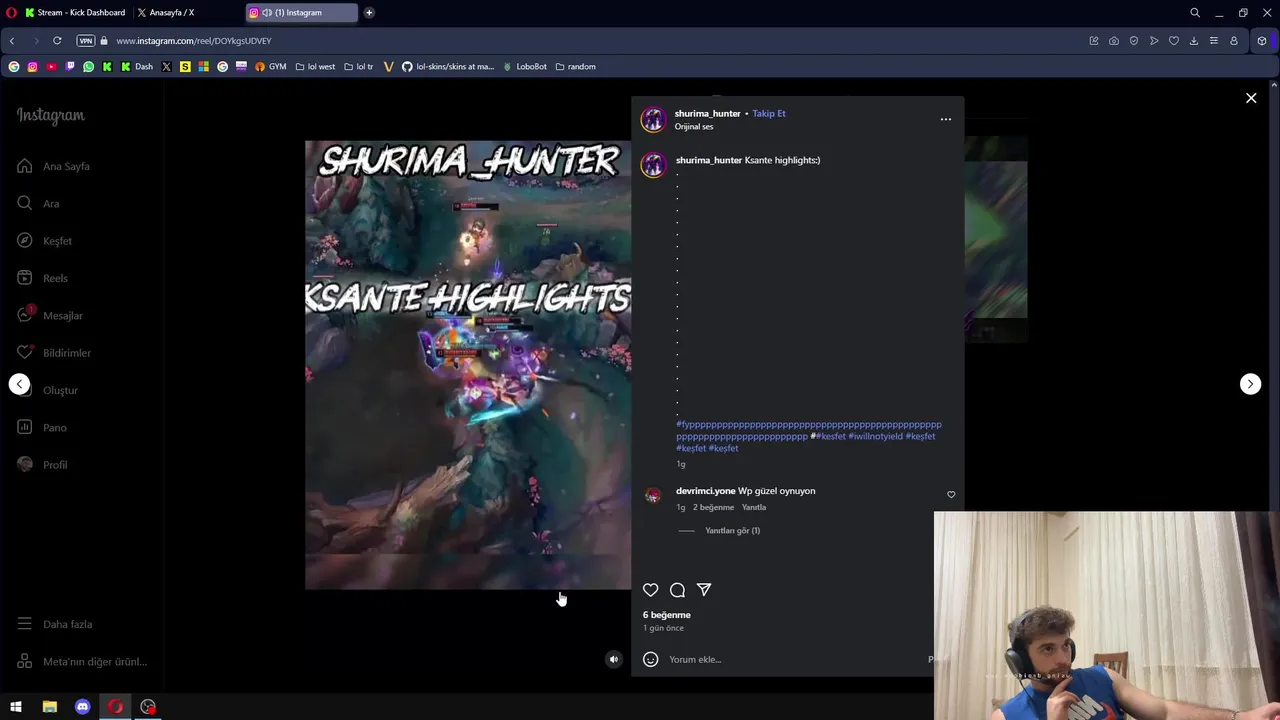Screen dimensions: 1280x720
Task: Open the GYM bookmark
Action: pos(271,67)
